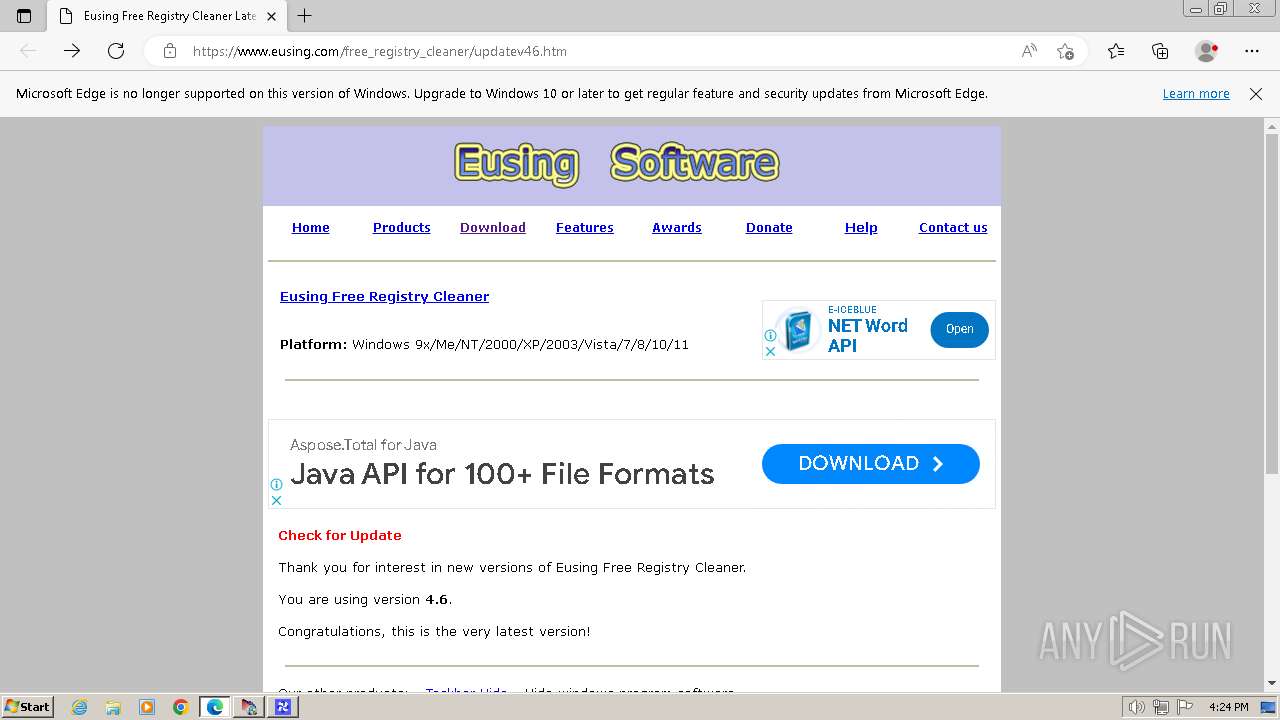The width and height of the screenshot is (1280, 720).
Task: Click the Java API ad info icon
Action: point(276,484)
